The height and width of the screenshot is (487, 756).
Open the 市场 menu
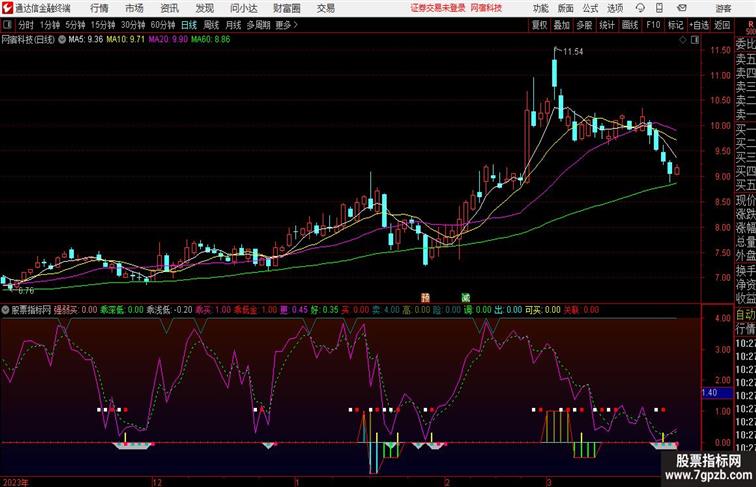pos(134,8)
